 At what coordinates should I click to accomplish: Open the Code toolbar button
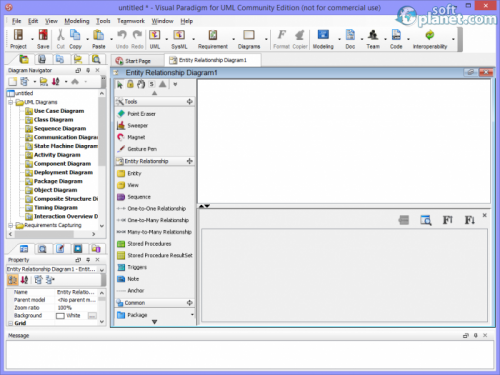pyautogui.click(x=396, y=39)
